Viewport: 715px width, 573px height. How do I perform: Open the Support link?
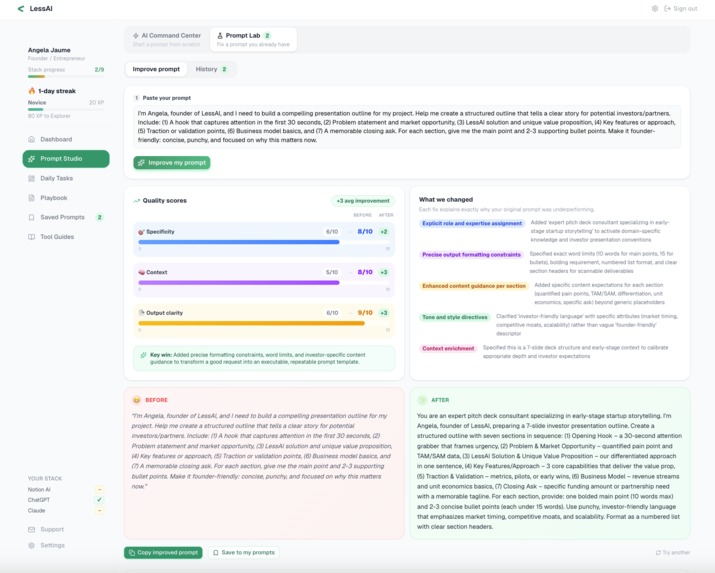click(52, 529)
